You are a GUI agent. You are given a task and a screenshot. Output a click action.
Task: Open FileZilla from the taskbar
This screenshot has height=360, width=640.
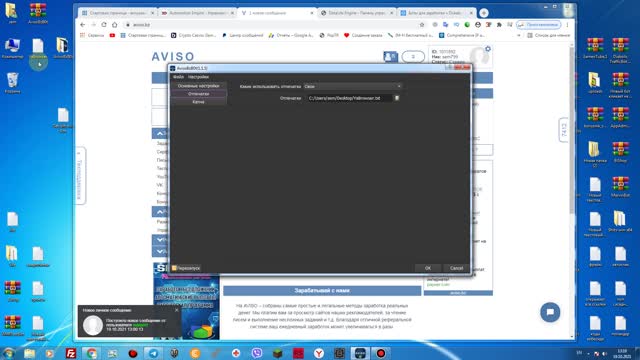(x=71, y=353)
